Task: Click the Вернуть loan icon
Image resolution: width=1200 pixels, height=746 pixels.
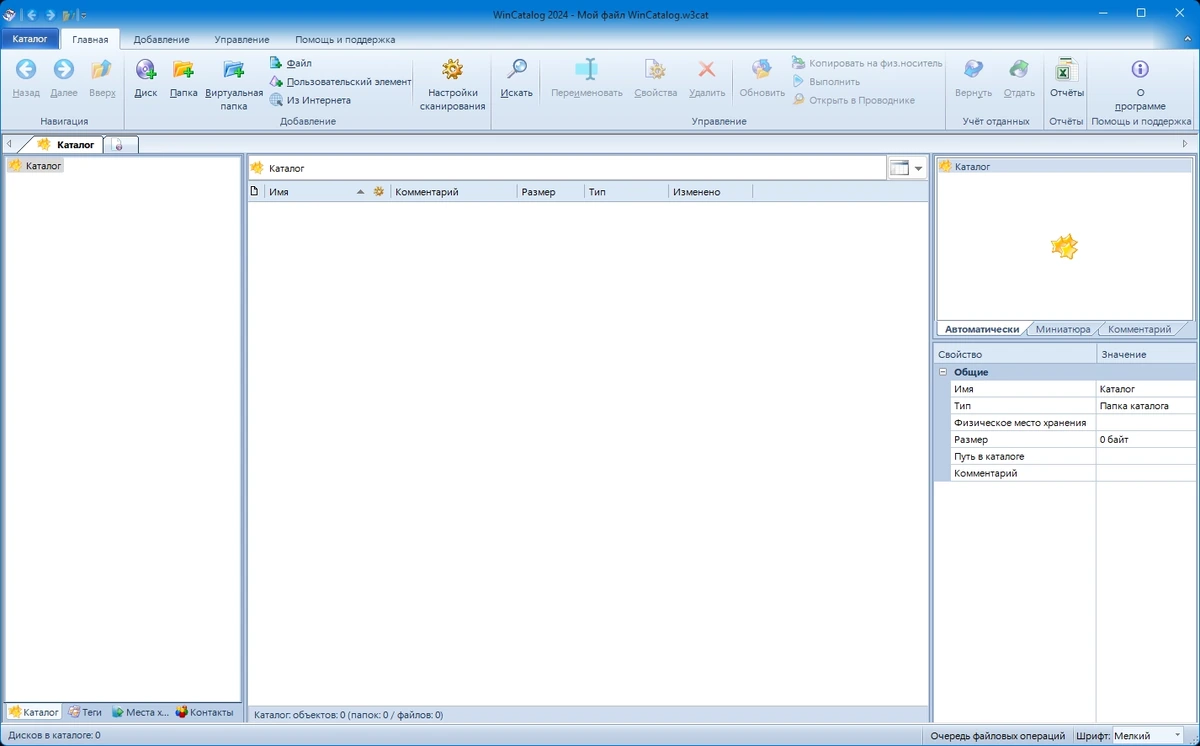Action: [973, 69]
